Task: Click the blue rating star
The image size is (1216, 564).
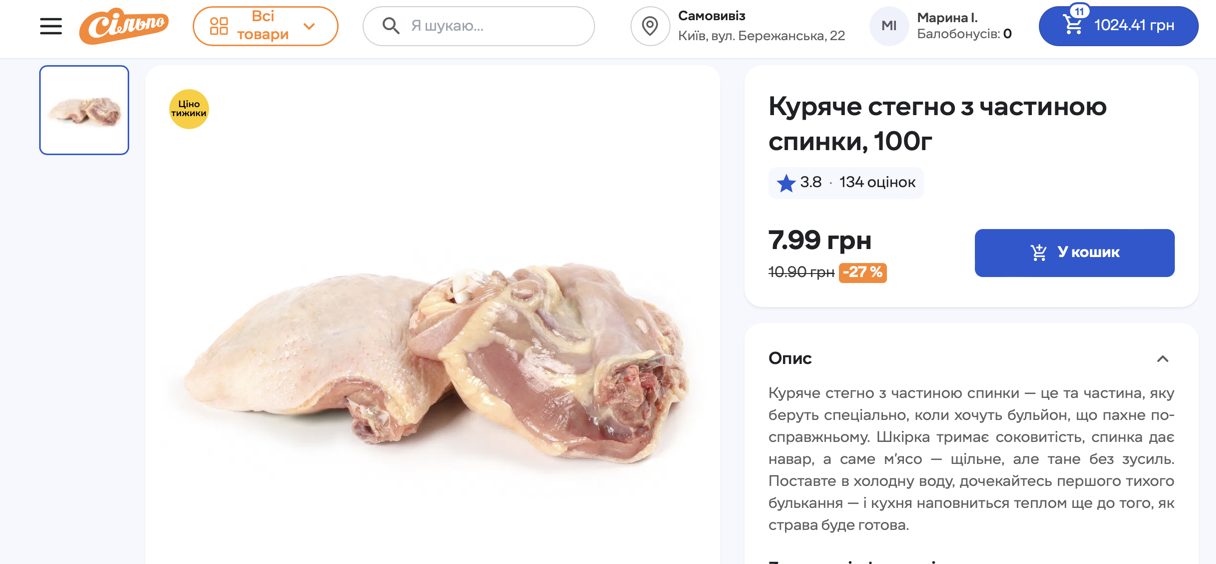Action: [786, 183]
